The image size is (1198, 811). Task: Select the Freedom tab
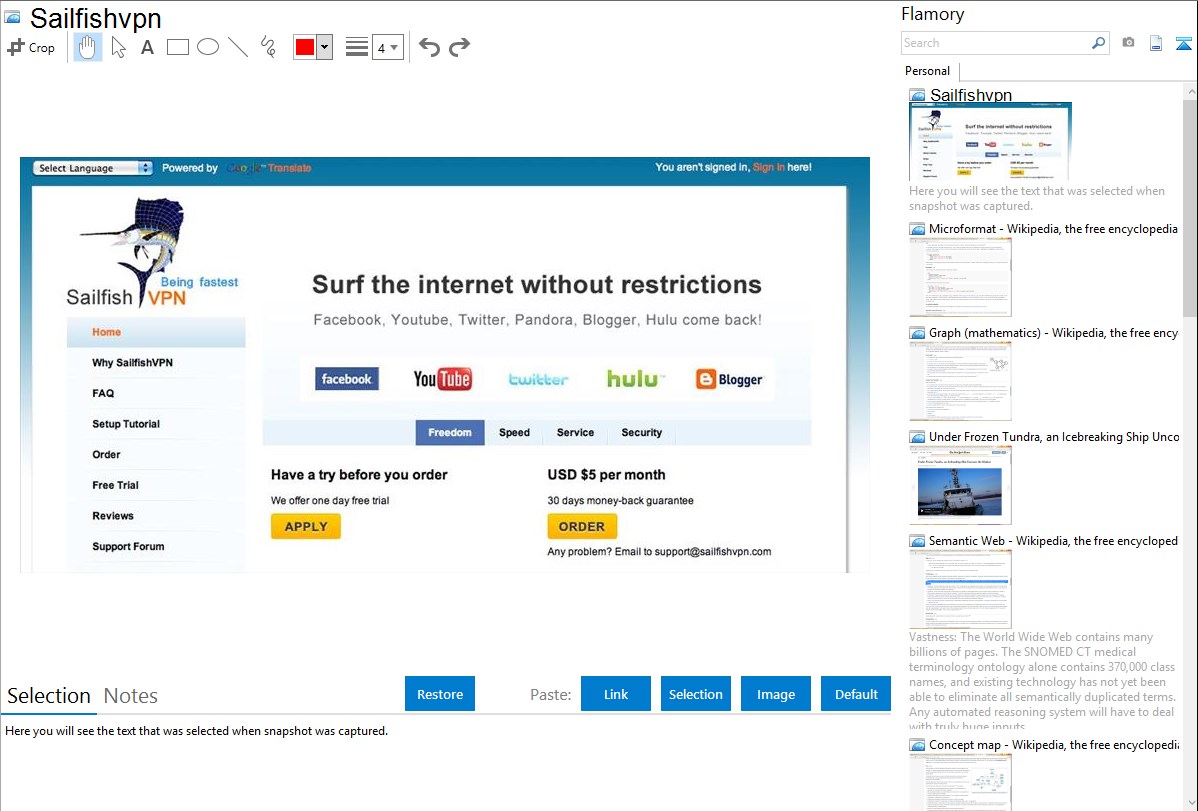click(450, 433)
